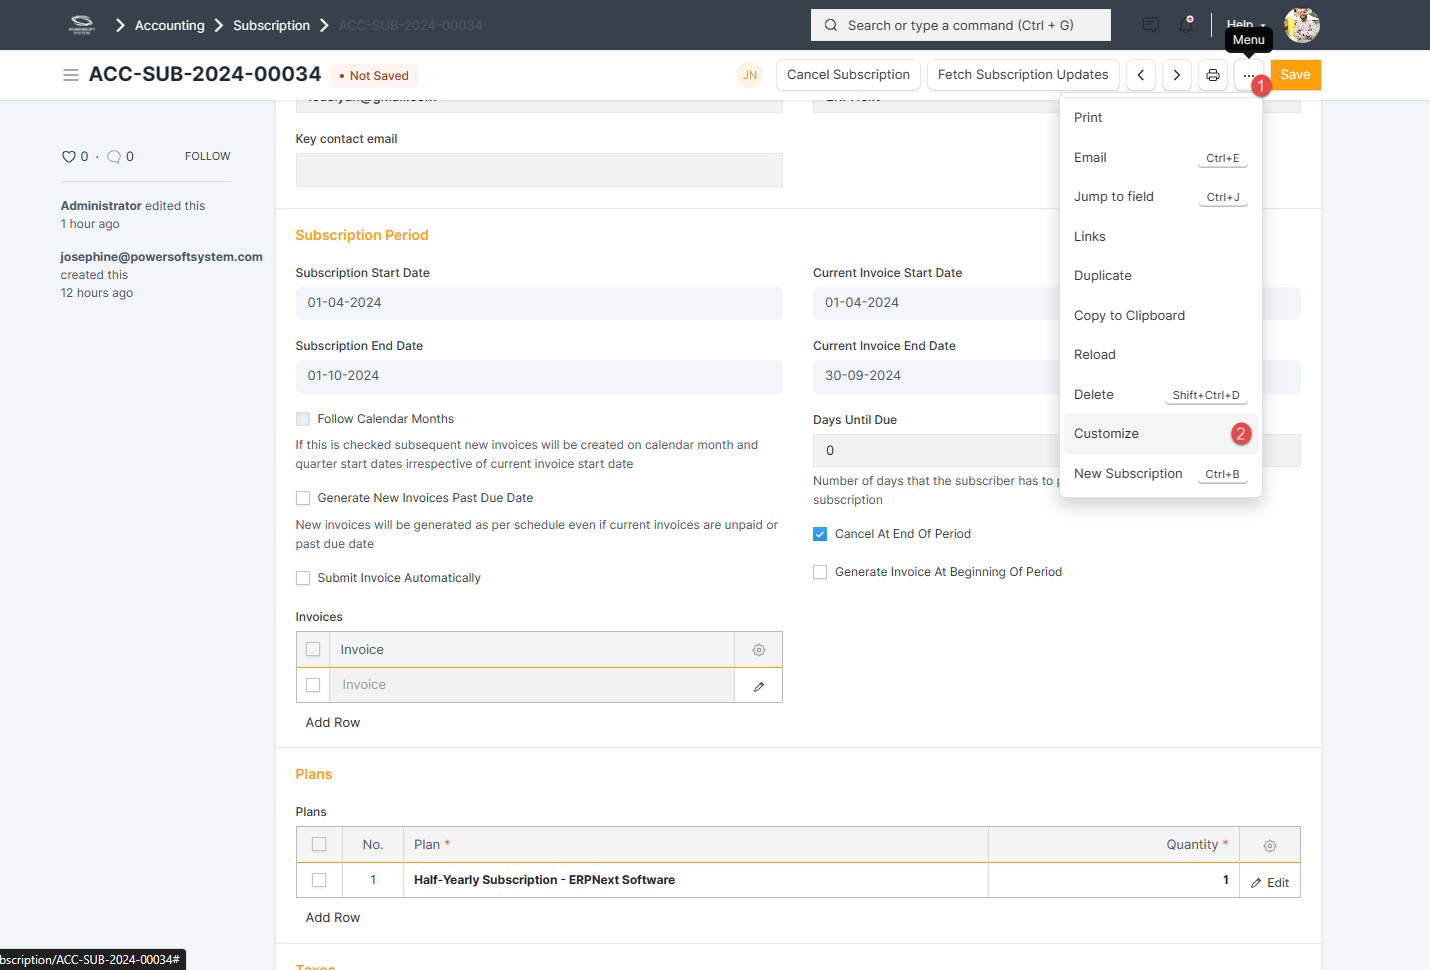Image resolution: width=1430 pixels, height=970 pixels.
Task: Go to the next subscription record
Action: [1177, 75]
